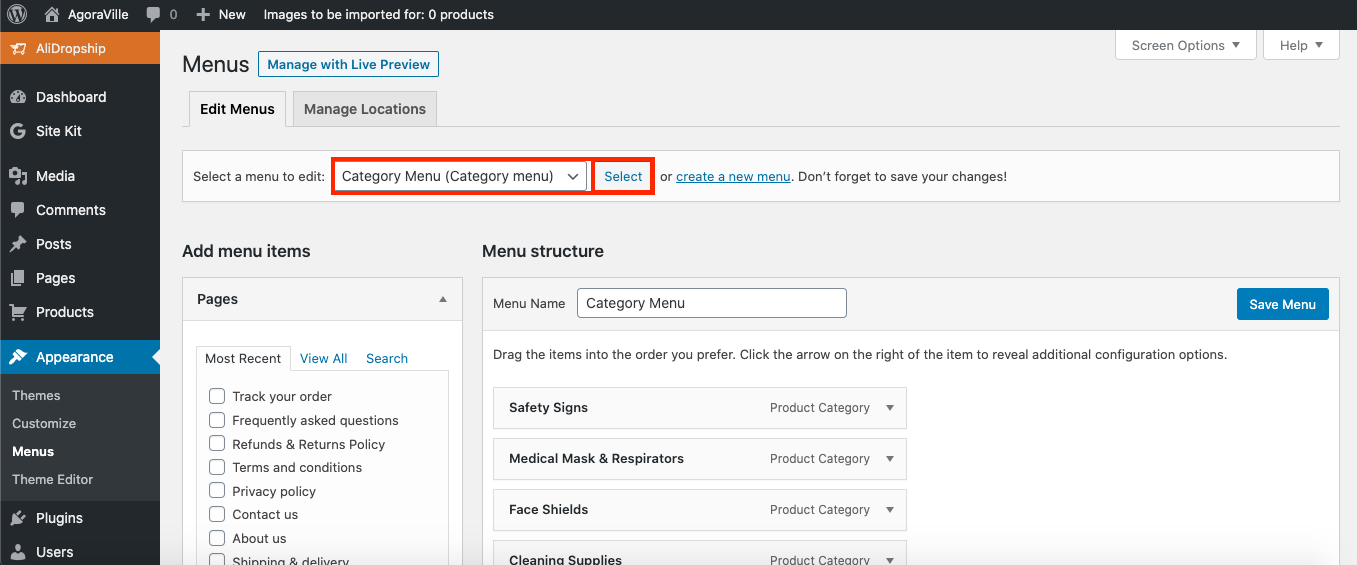Open Theme Editor in the sidebar
1357x565 pixels.
(x=52, y=479)
